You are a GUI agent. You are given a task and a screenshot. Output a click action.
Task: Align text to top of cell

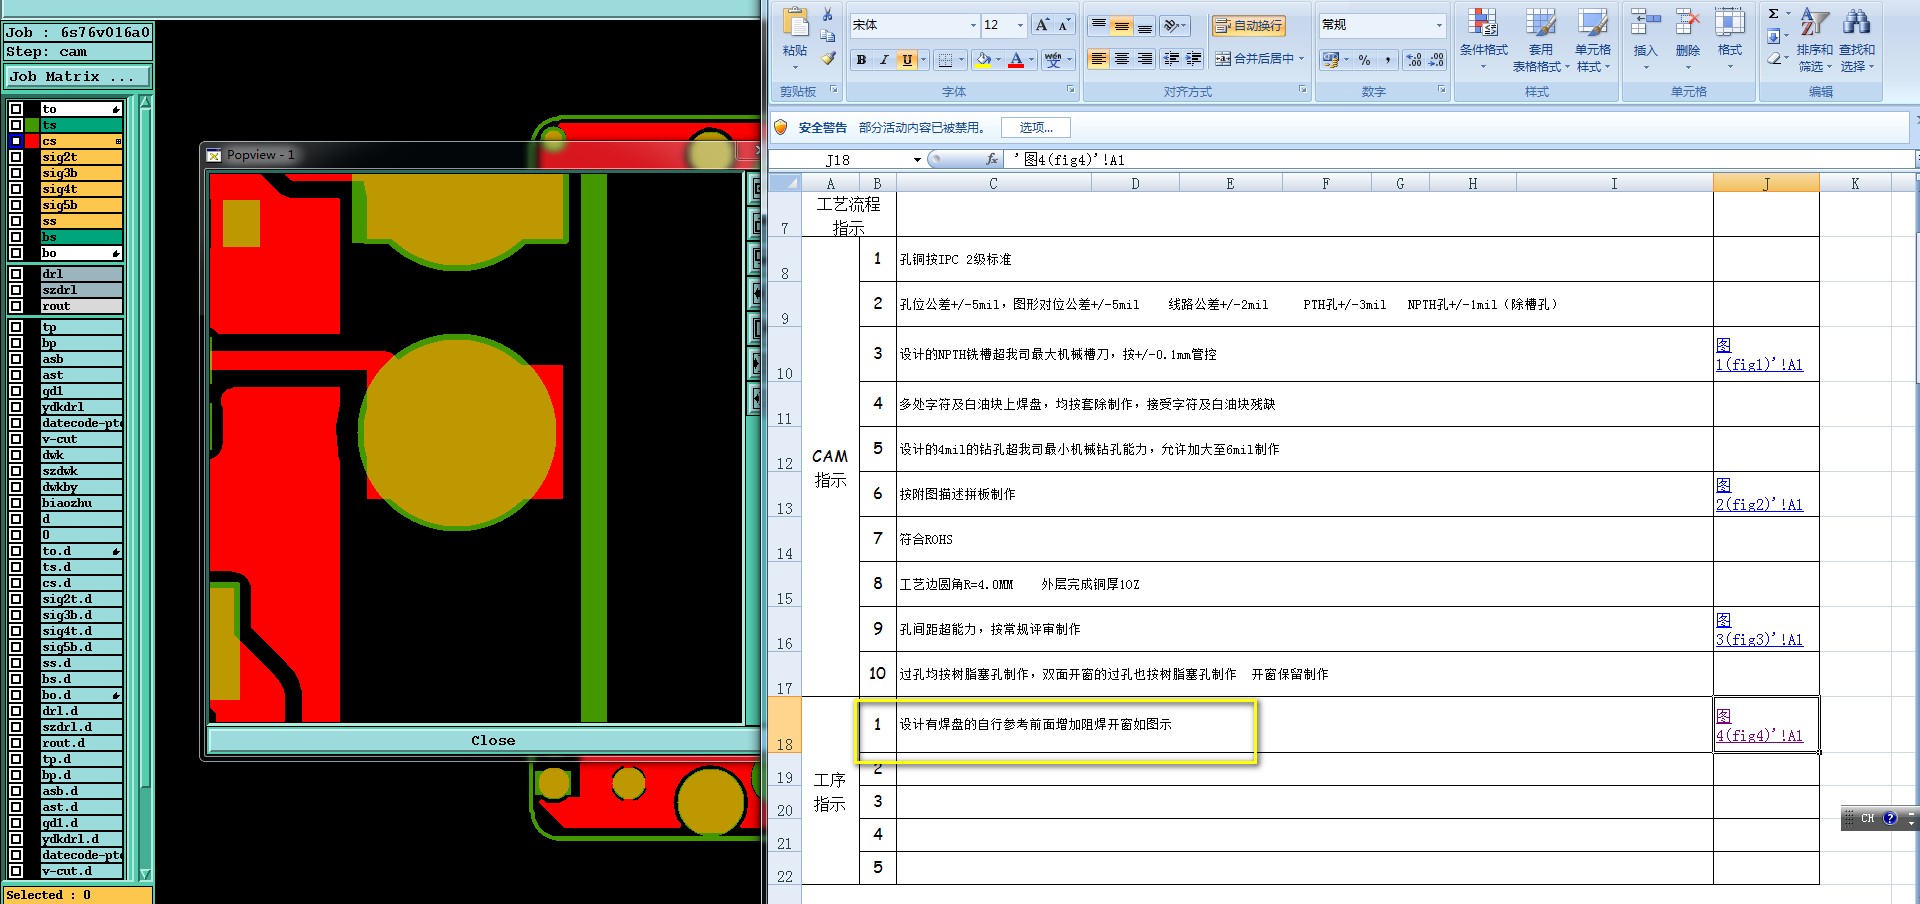coord(1098,25)
